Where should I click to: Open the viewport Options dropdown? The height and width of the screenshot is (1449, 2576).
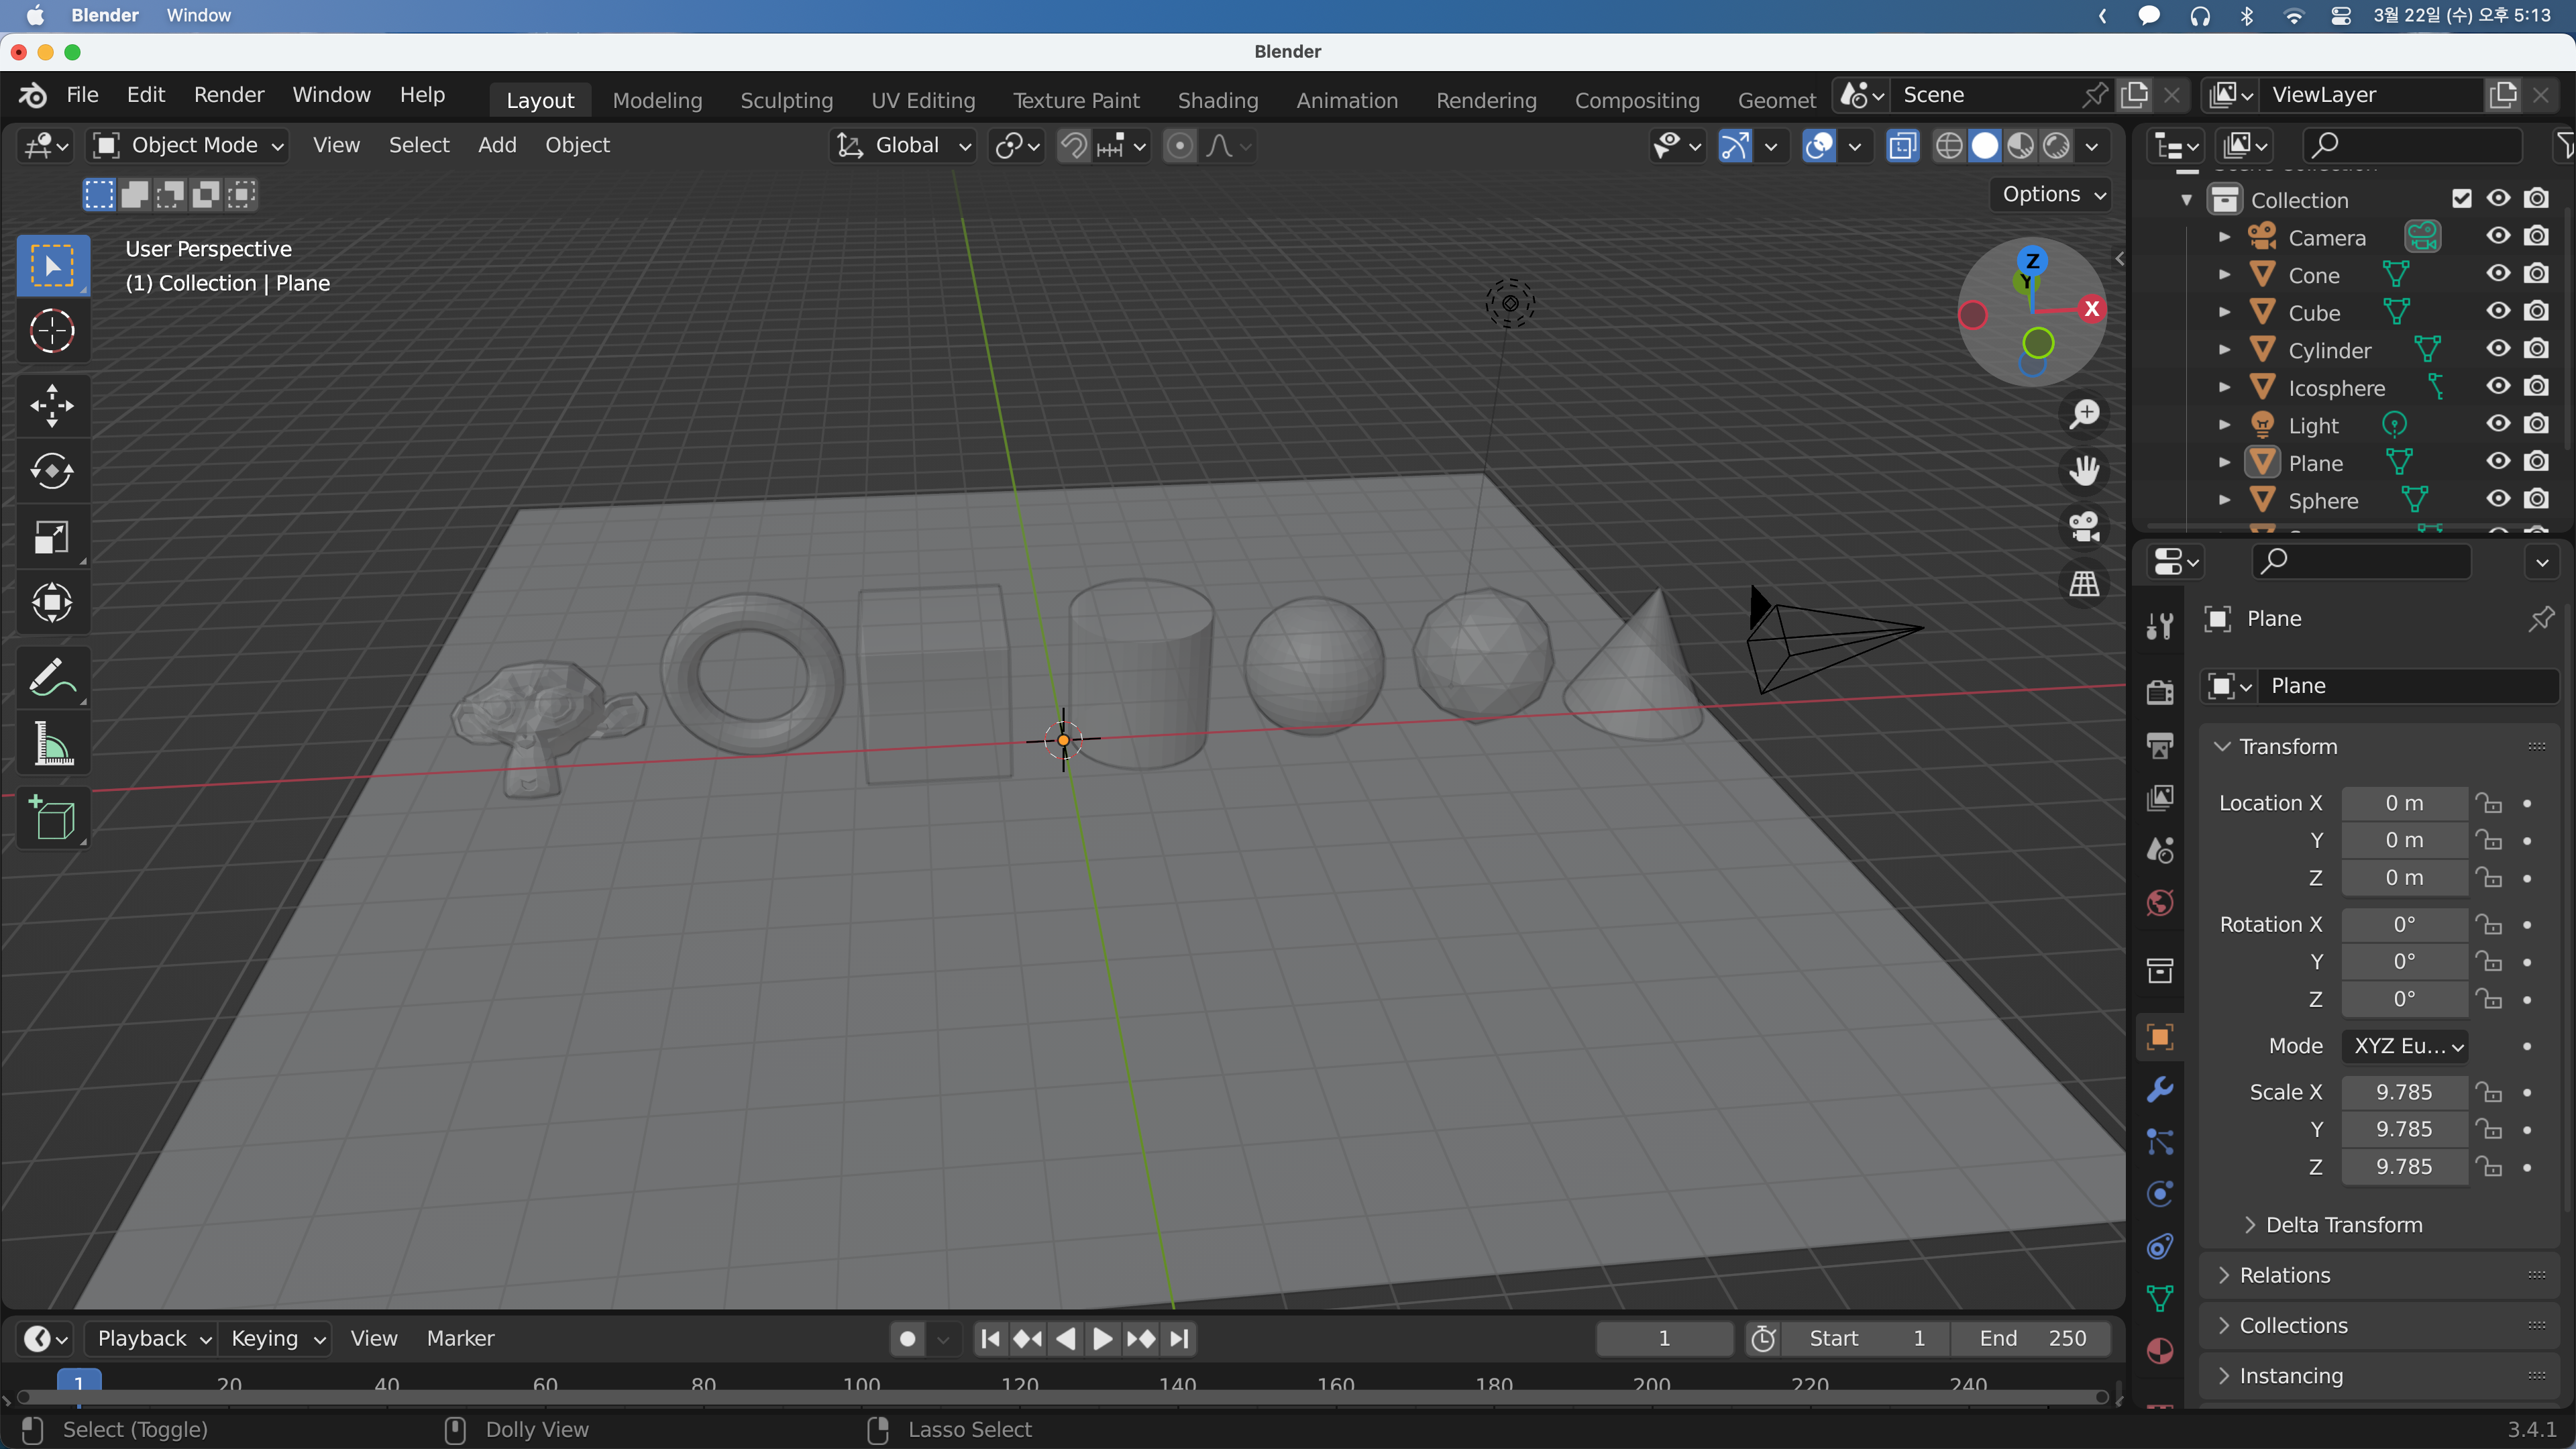(x=2053, y=194)
